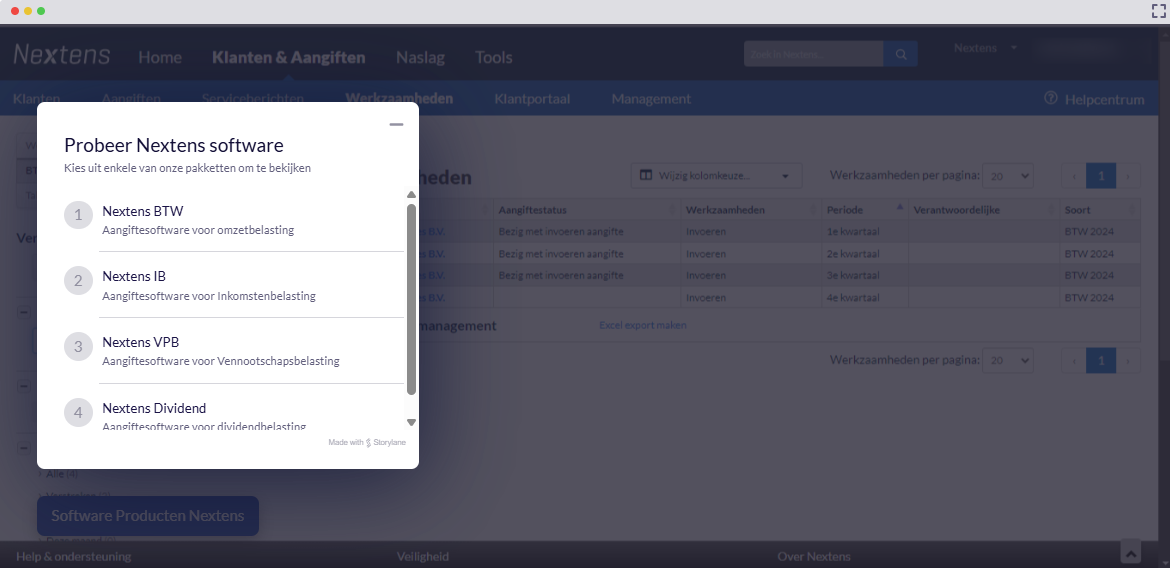Click top pagination previous arrow
1170x568 pixels.
click(1074, 176)
